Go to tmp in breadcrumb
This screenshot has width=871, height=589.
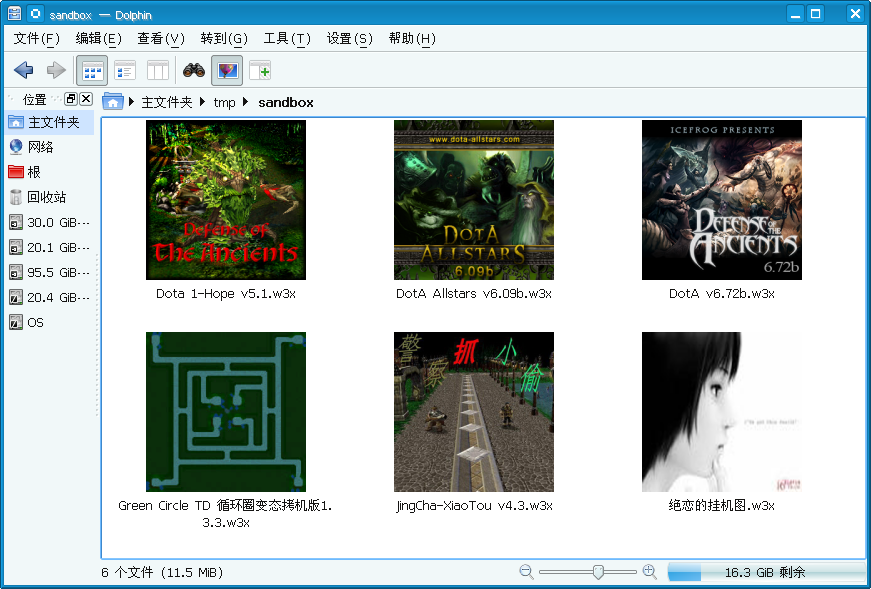(x=224, y=102)
